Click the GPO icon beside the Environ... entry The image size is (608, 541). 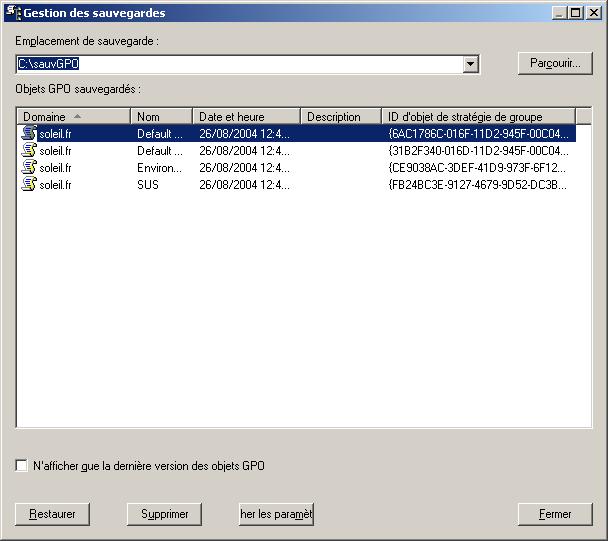(x=29, y=167)
